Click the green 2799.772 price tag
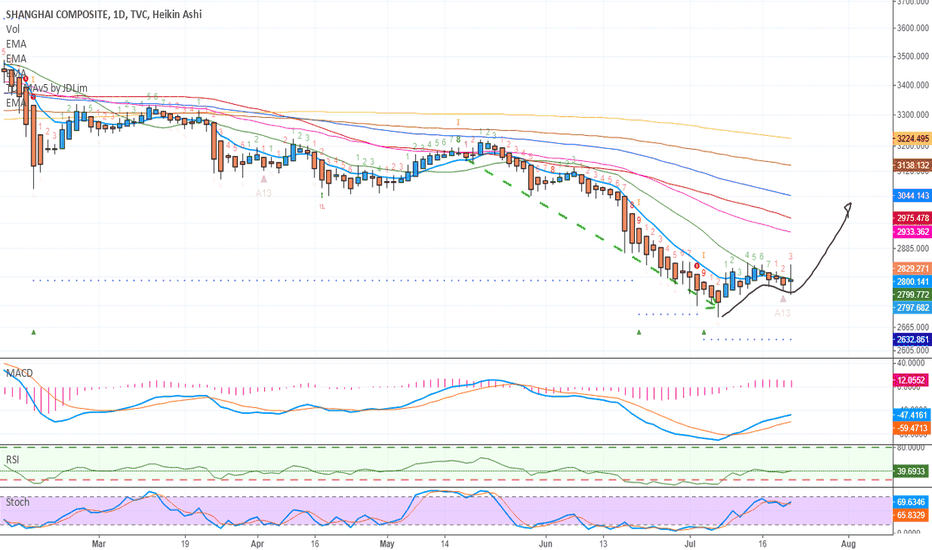The width and height of the screenshot is (932, 550). tap(912, 295)
